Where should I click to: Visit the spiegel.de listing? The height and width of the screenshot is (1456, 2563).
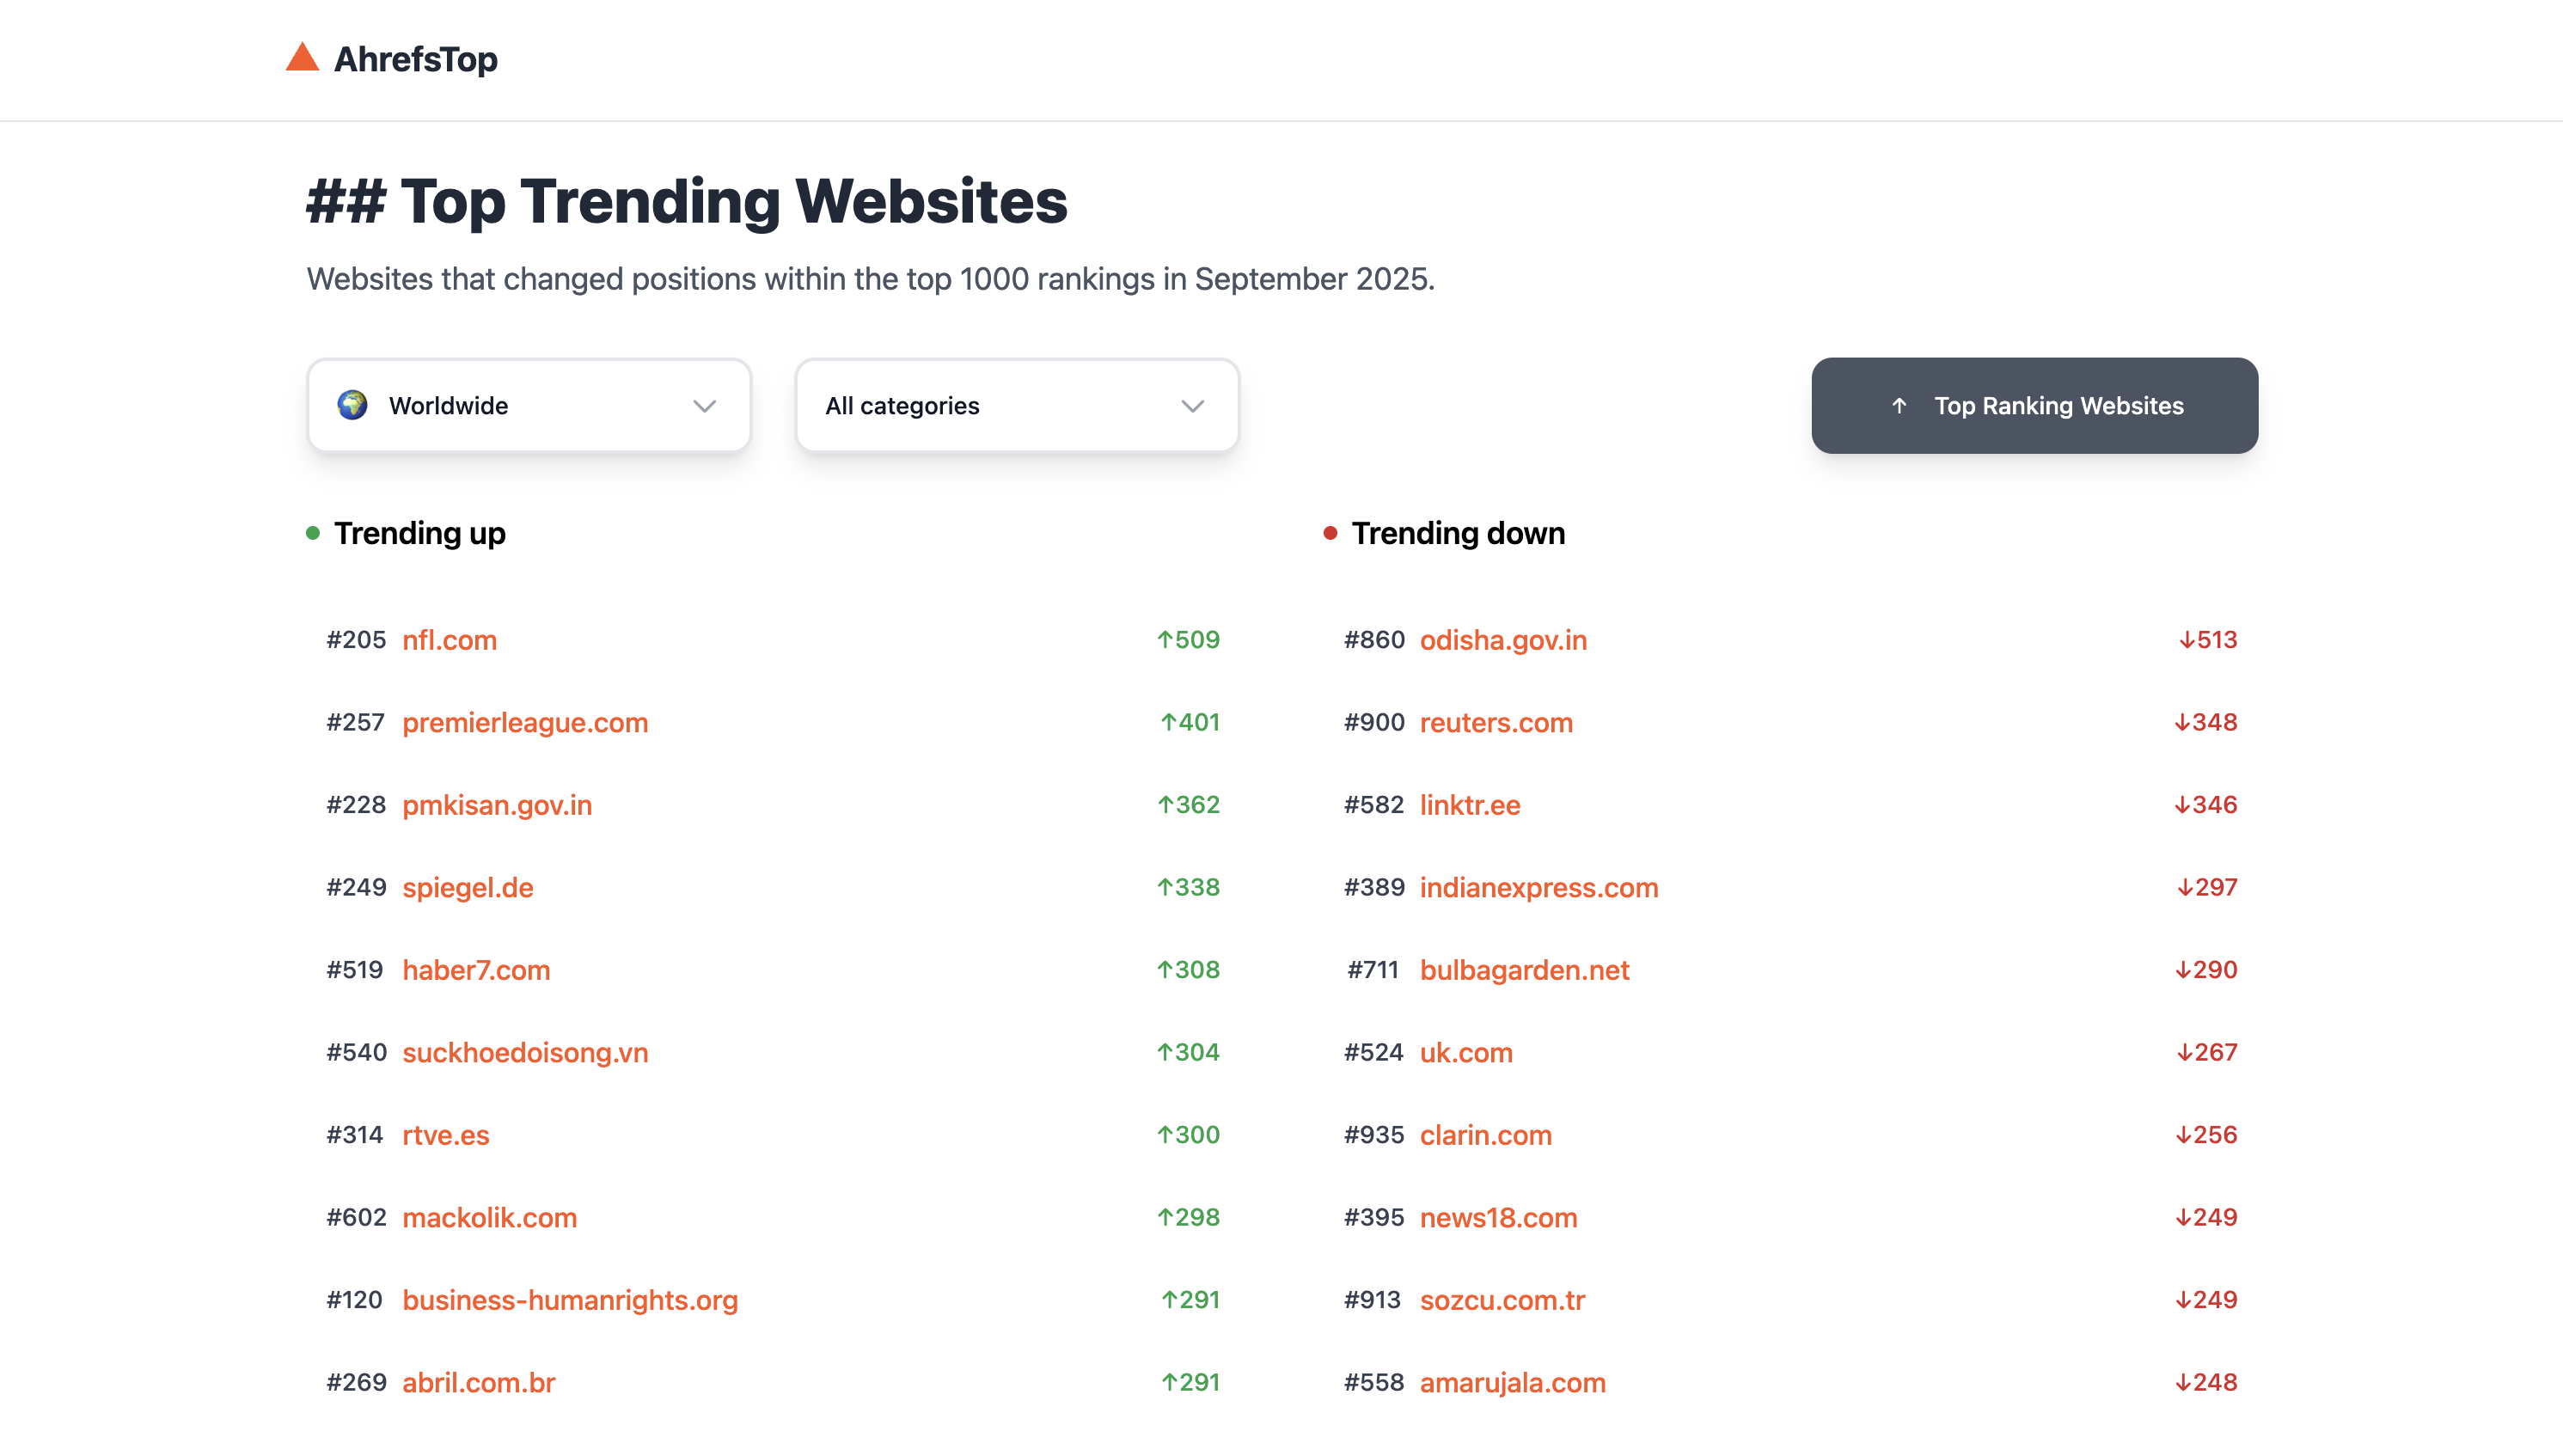pyautogui.click(x=467, y=887)
